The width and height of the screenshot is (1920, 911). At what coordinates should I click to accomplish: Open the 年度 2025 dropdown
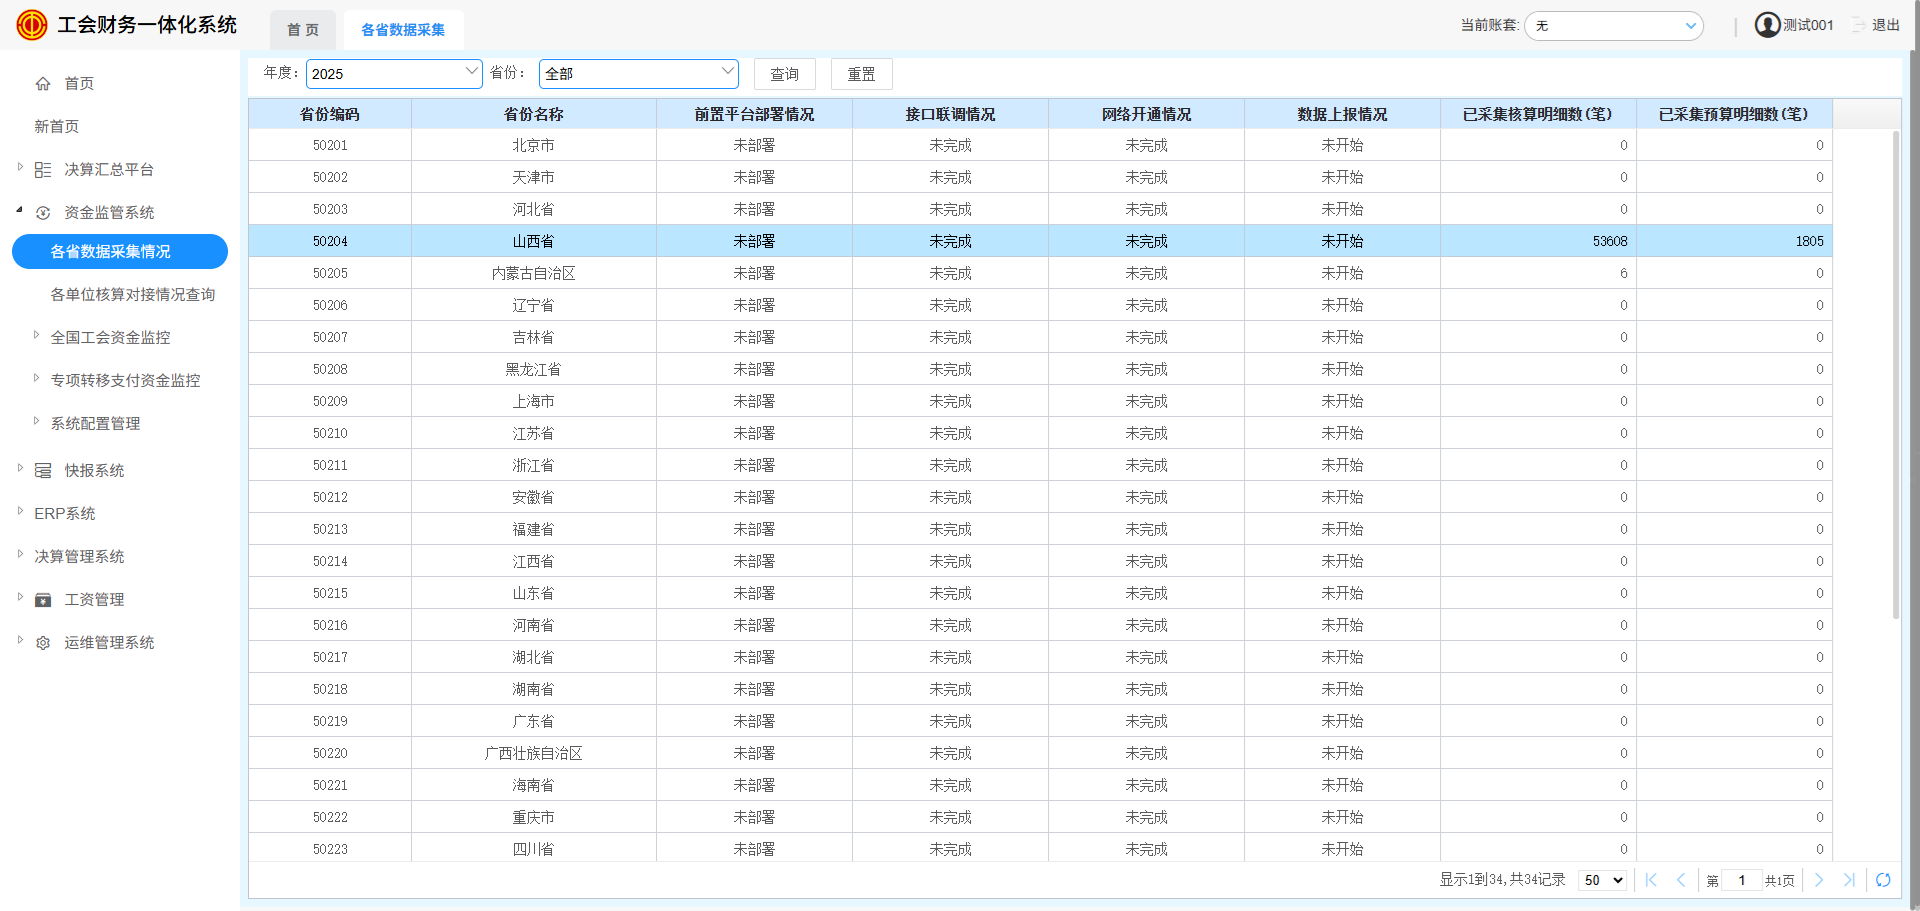[x=394, y=74]
